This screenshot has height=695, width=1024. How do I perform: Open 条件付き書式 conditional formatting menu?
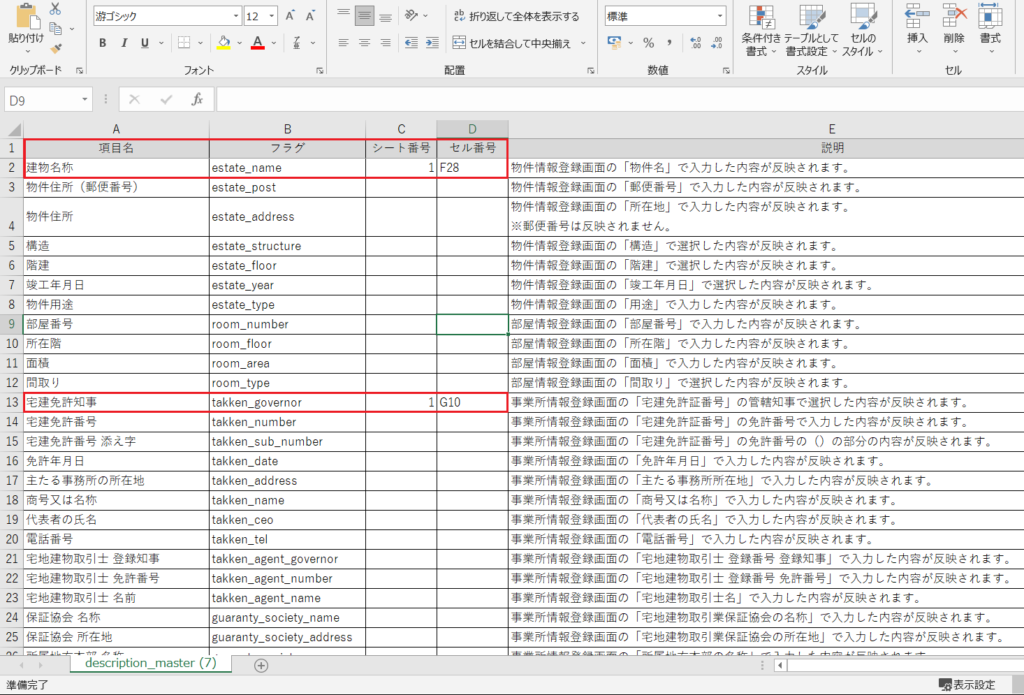click(x=761, y=29)
